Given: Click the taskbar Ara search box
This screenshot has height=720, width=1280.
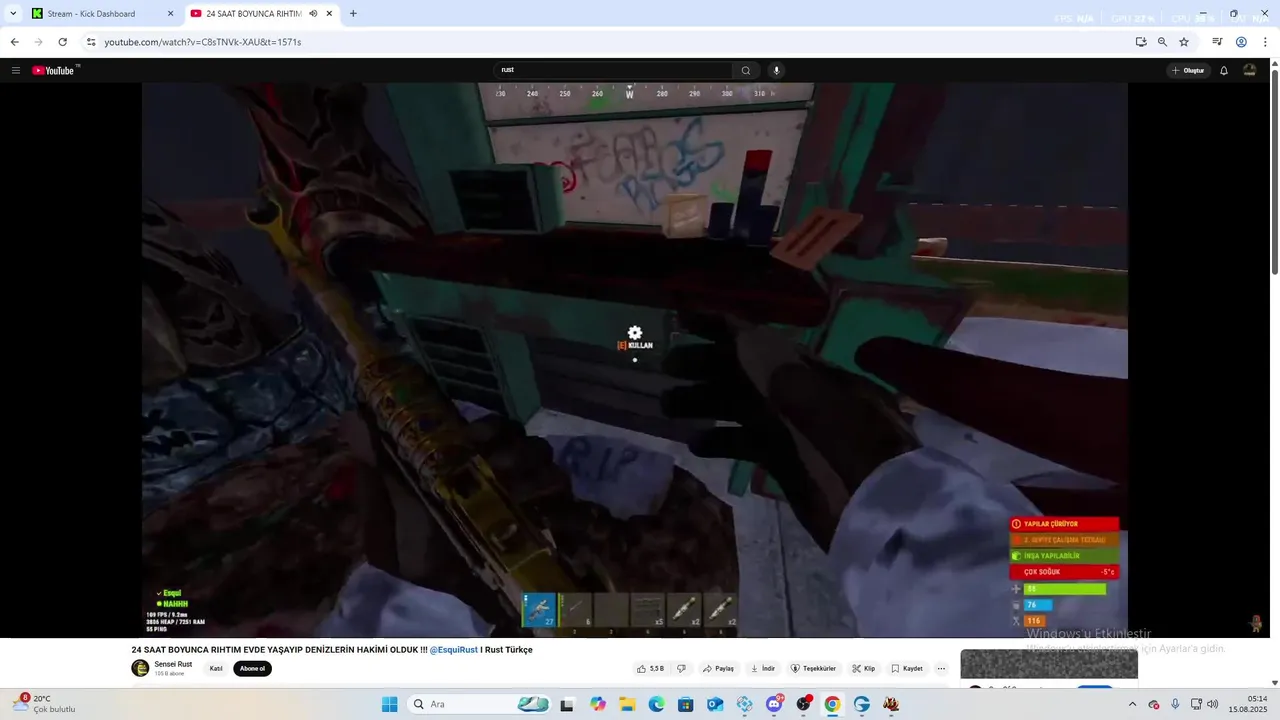Looking at the screenshot, I should (x=480, y=704).
